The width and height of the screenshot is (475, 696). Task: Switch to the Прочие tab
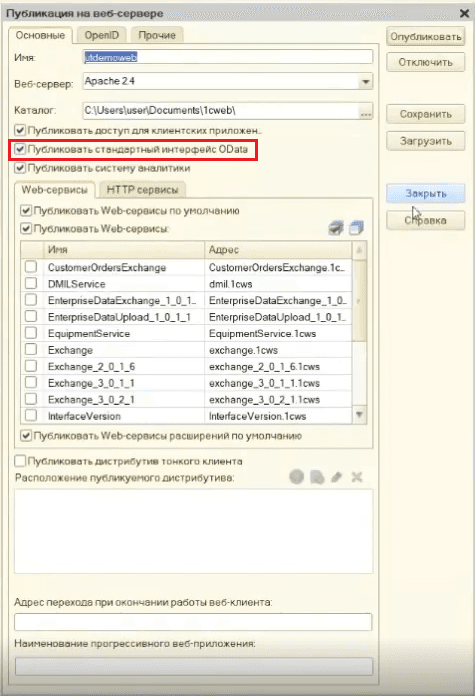tap(157, 35)
